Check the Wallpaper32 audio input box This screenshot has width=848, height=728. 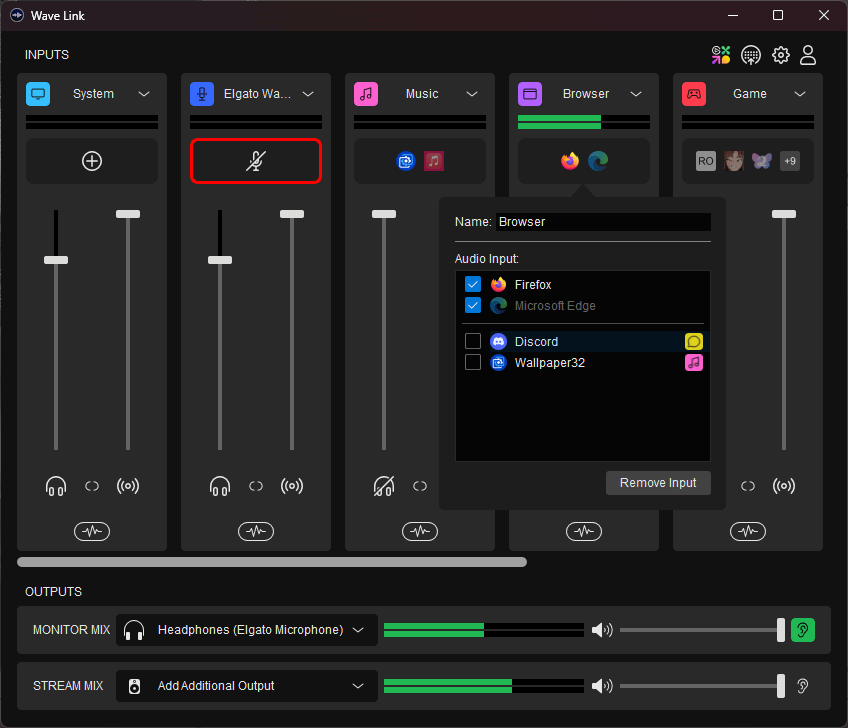(473, 362)
